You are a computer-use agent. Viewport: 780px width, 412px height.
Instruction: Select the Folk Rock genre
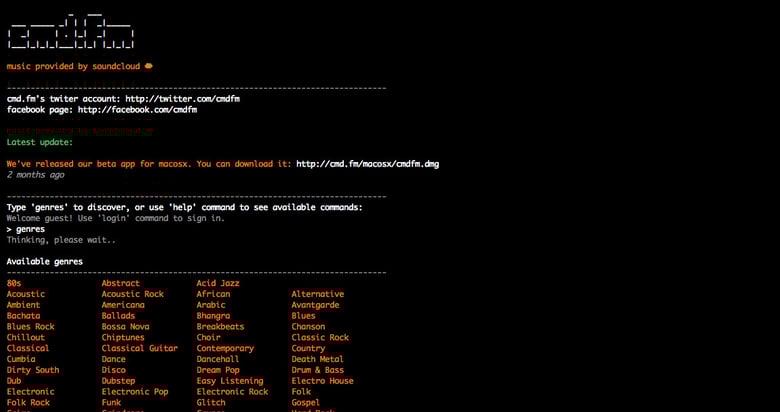pyautogui.click(x=28, y=403)
